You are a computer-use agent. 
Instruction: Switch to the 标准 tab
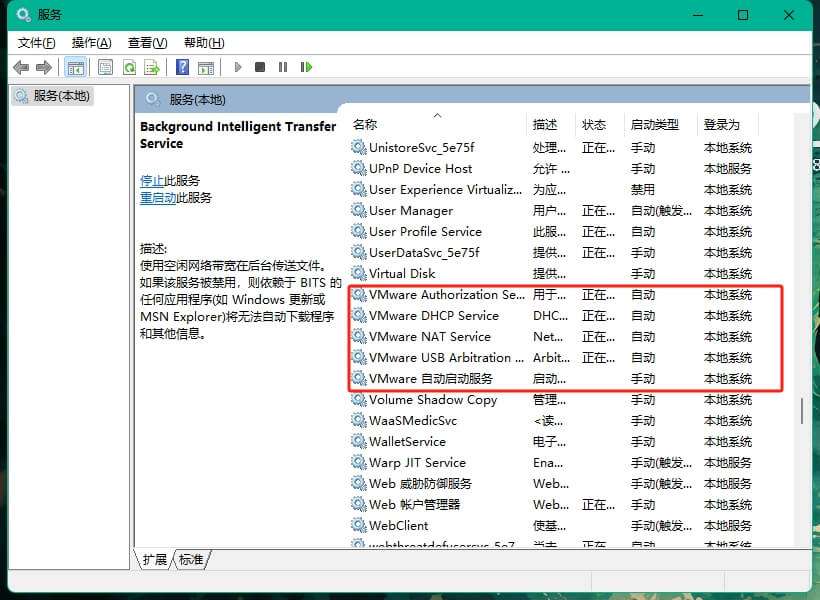191,559
